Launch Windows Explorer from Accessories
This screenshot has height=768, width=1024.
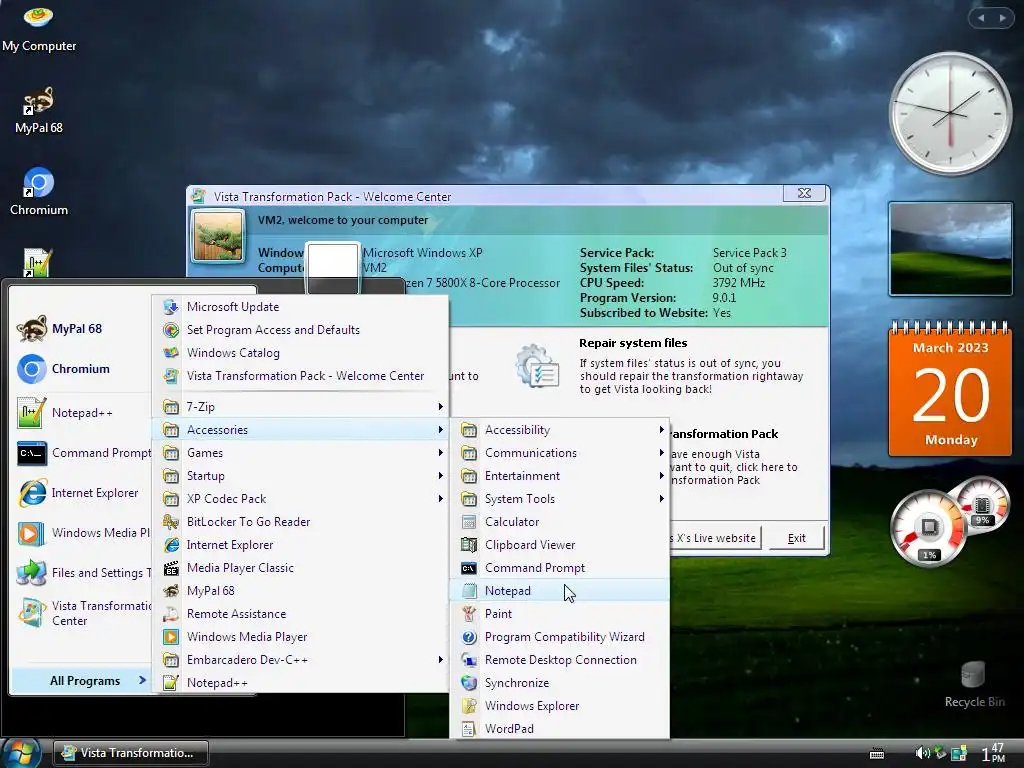pos(560,706)
